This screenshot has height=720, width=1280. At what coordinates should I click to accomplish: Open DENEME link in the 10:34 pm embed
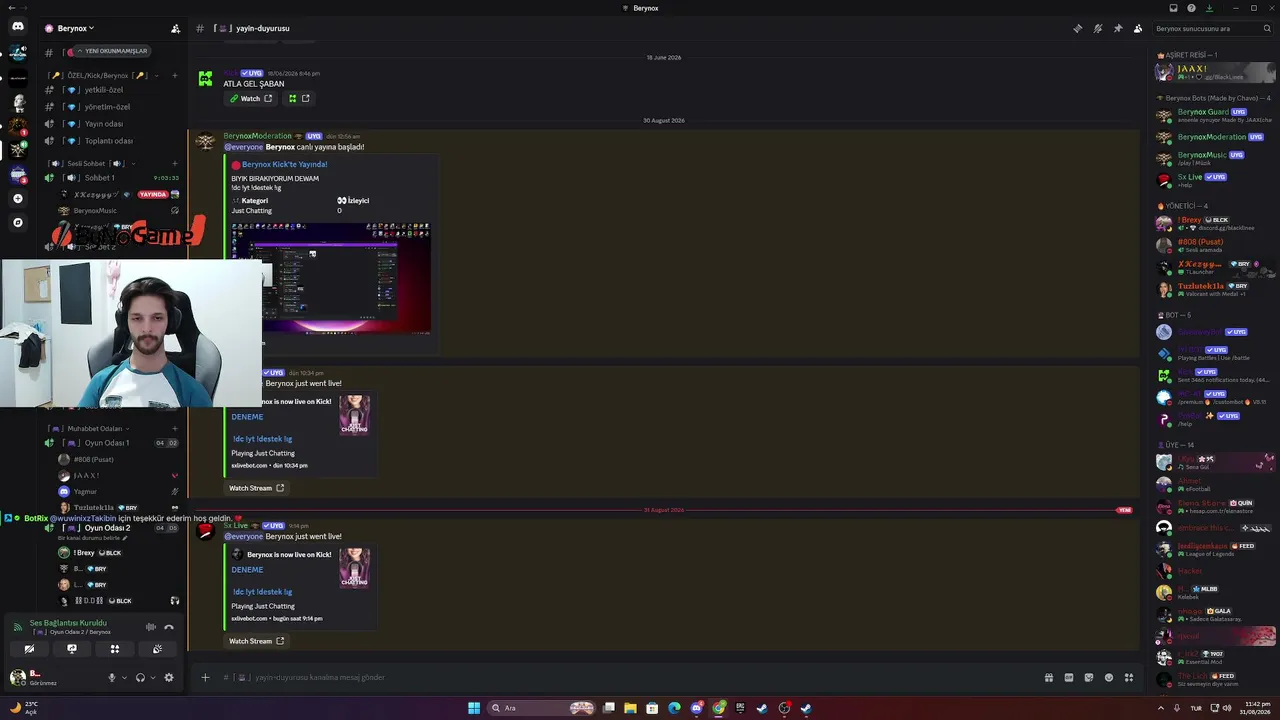click(247, 417)
